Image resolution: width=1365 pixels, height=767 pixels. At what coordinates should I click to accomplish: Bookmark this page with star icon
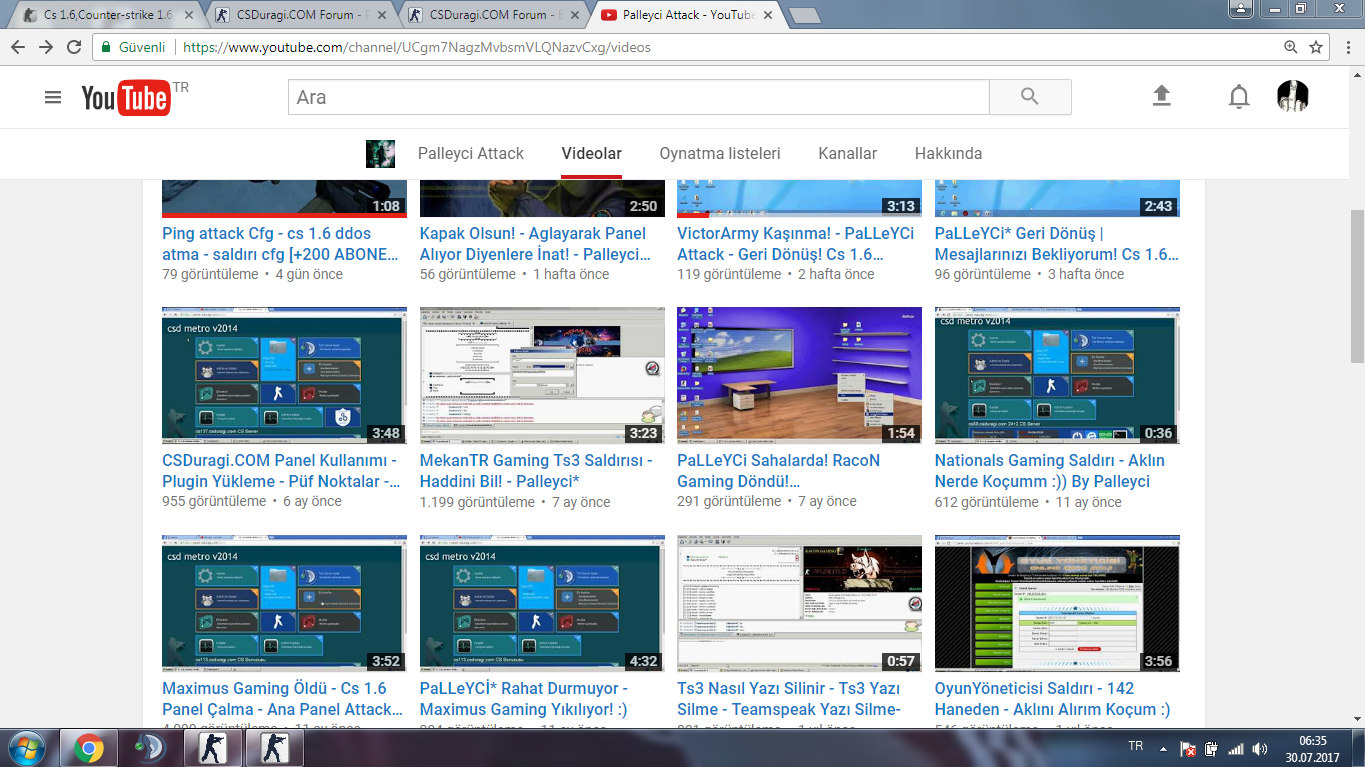1316,47
